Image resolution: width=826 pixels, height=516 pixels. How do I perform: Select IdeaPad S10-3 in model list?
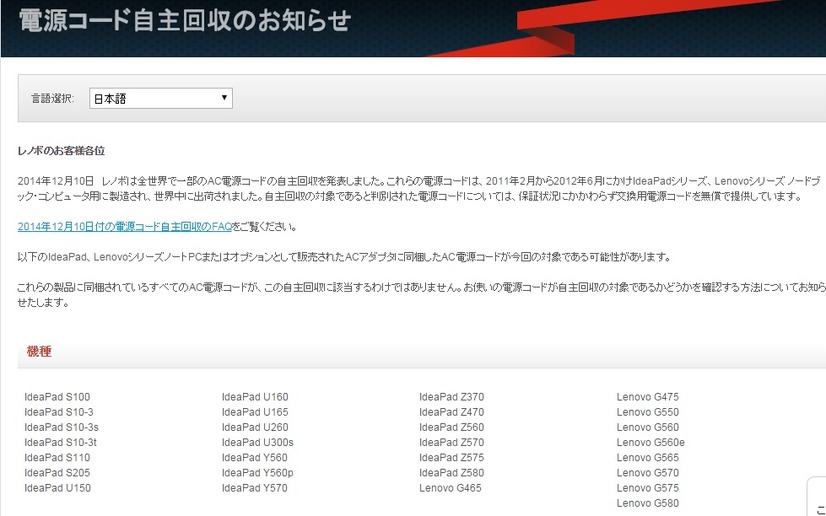point(58,412)
